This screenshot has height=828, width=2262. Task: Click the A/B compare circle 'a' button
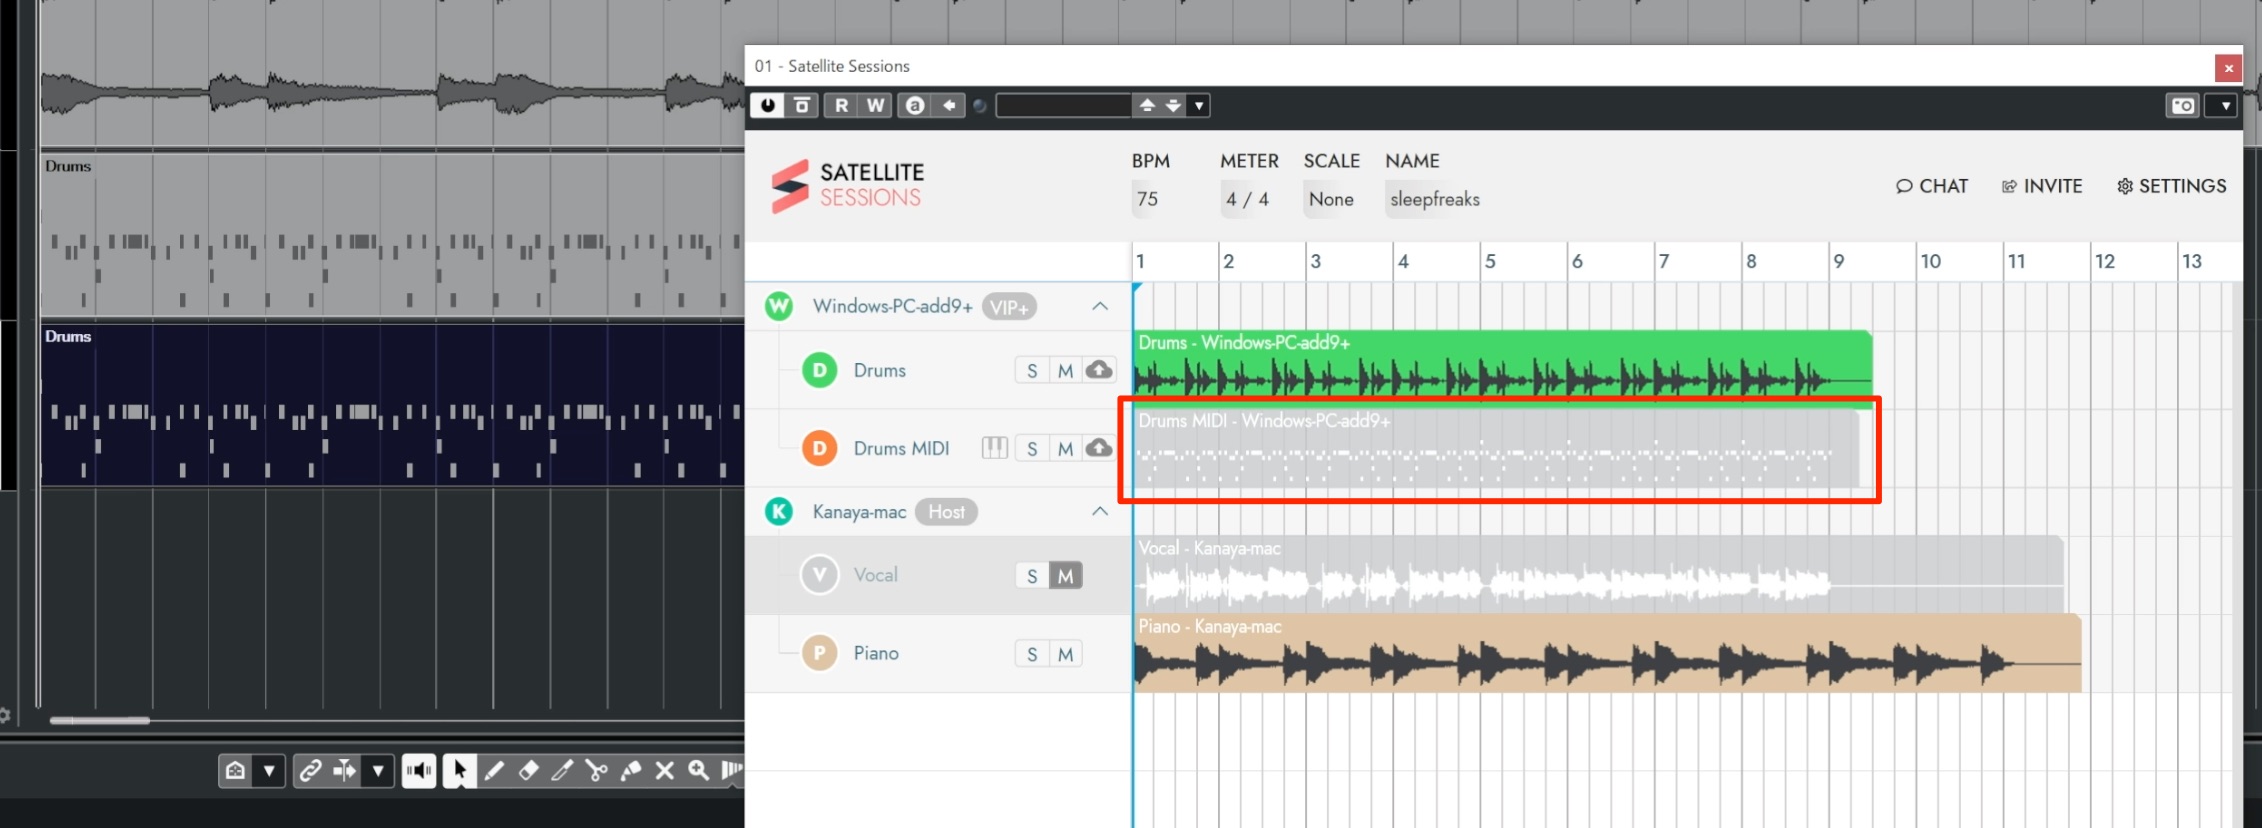click(x=914, y=105)
